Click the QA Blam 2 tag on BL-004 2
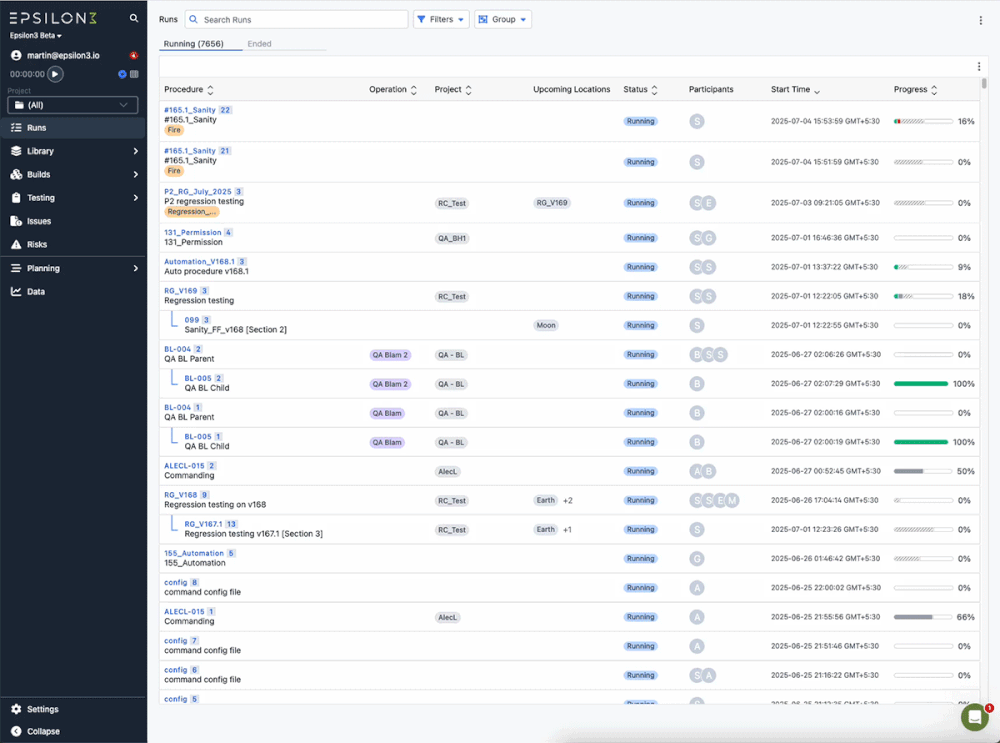 click(x=390, y=355)
